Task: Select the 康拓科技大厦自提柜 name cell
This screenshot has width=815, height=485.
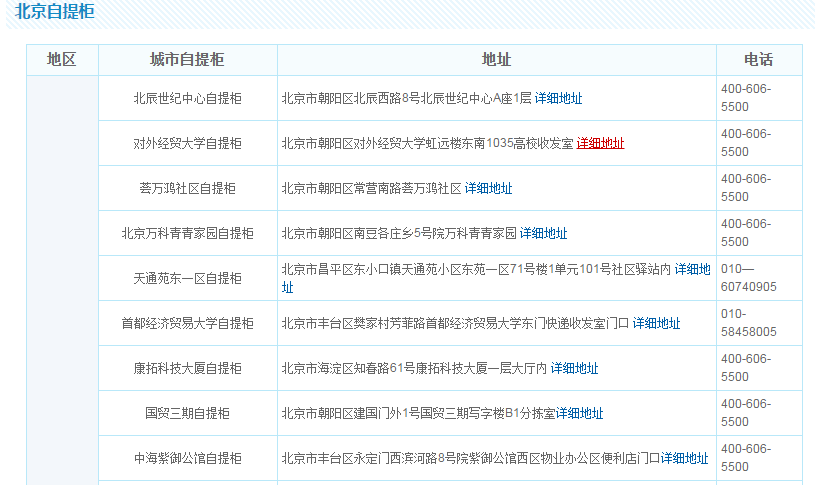Action: [188, 369]
